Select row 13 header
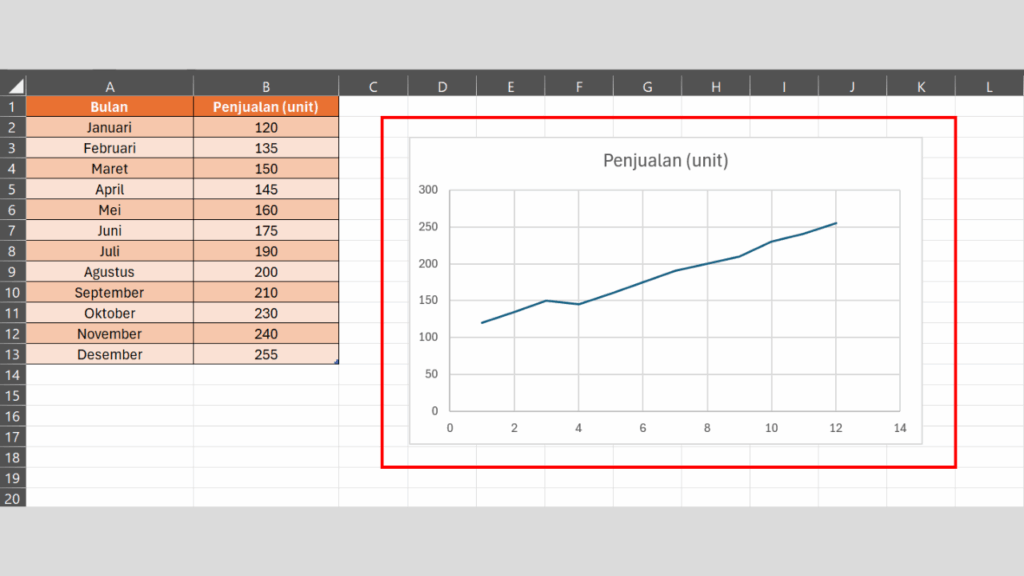 coord(13,354)
